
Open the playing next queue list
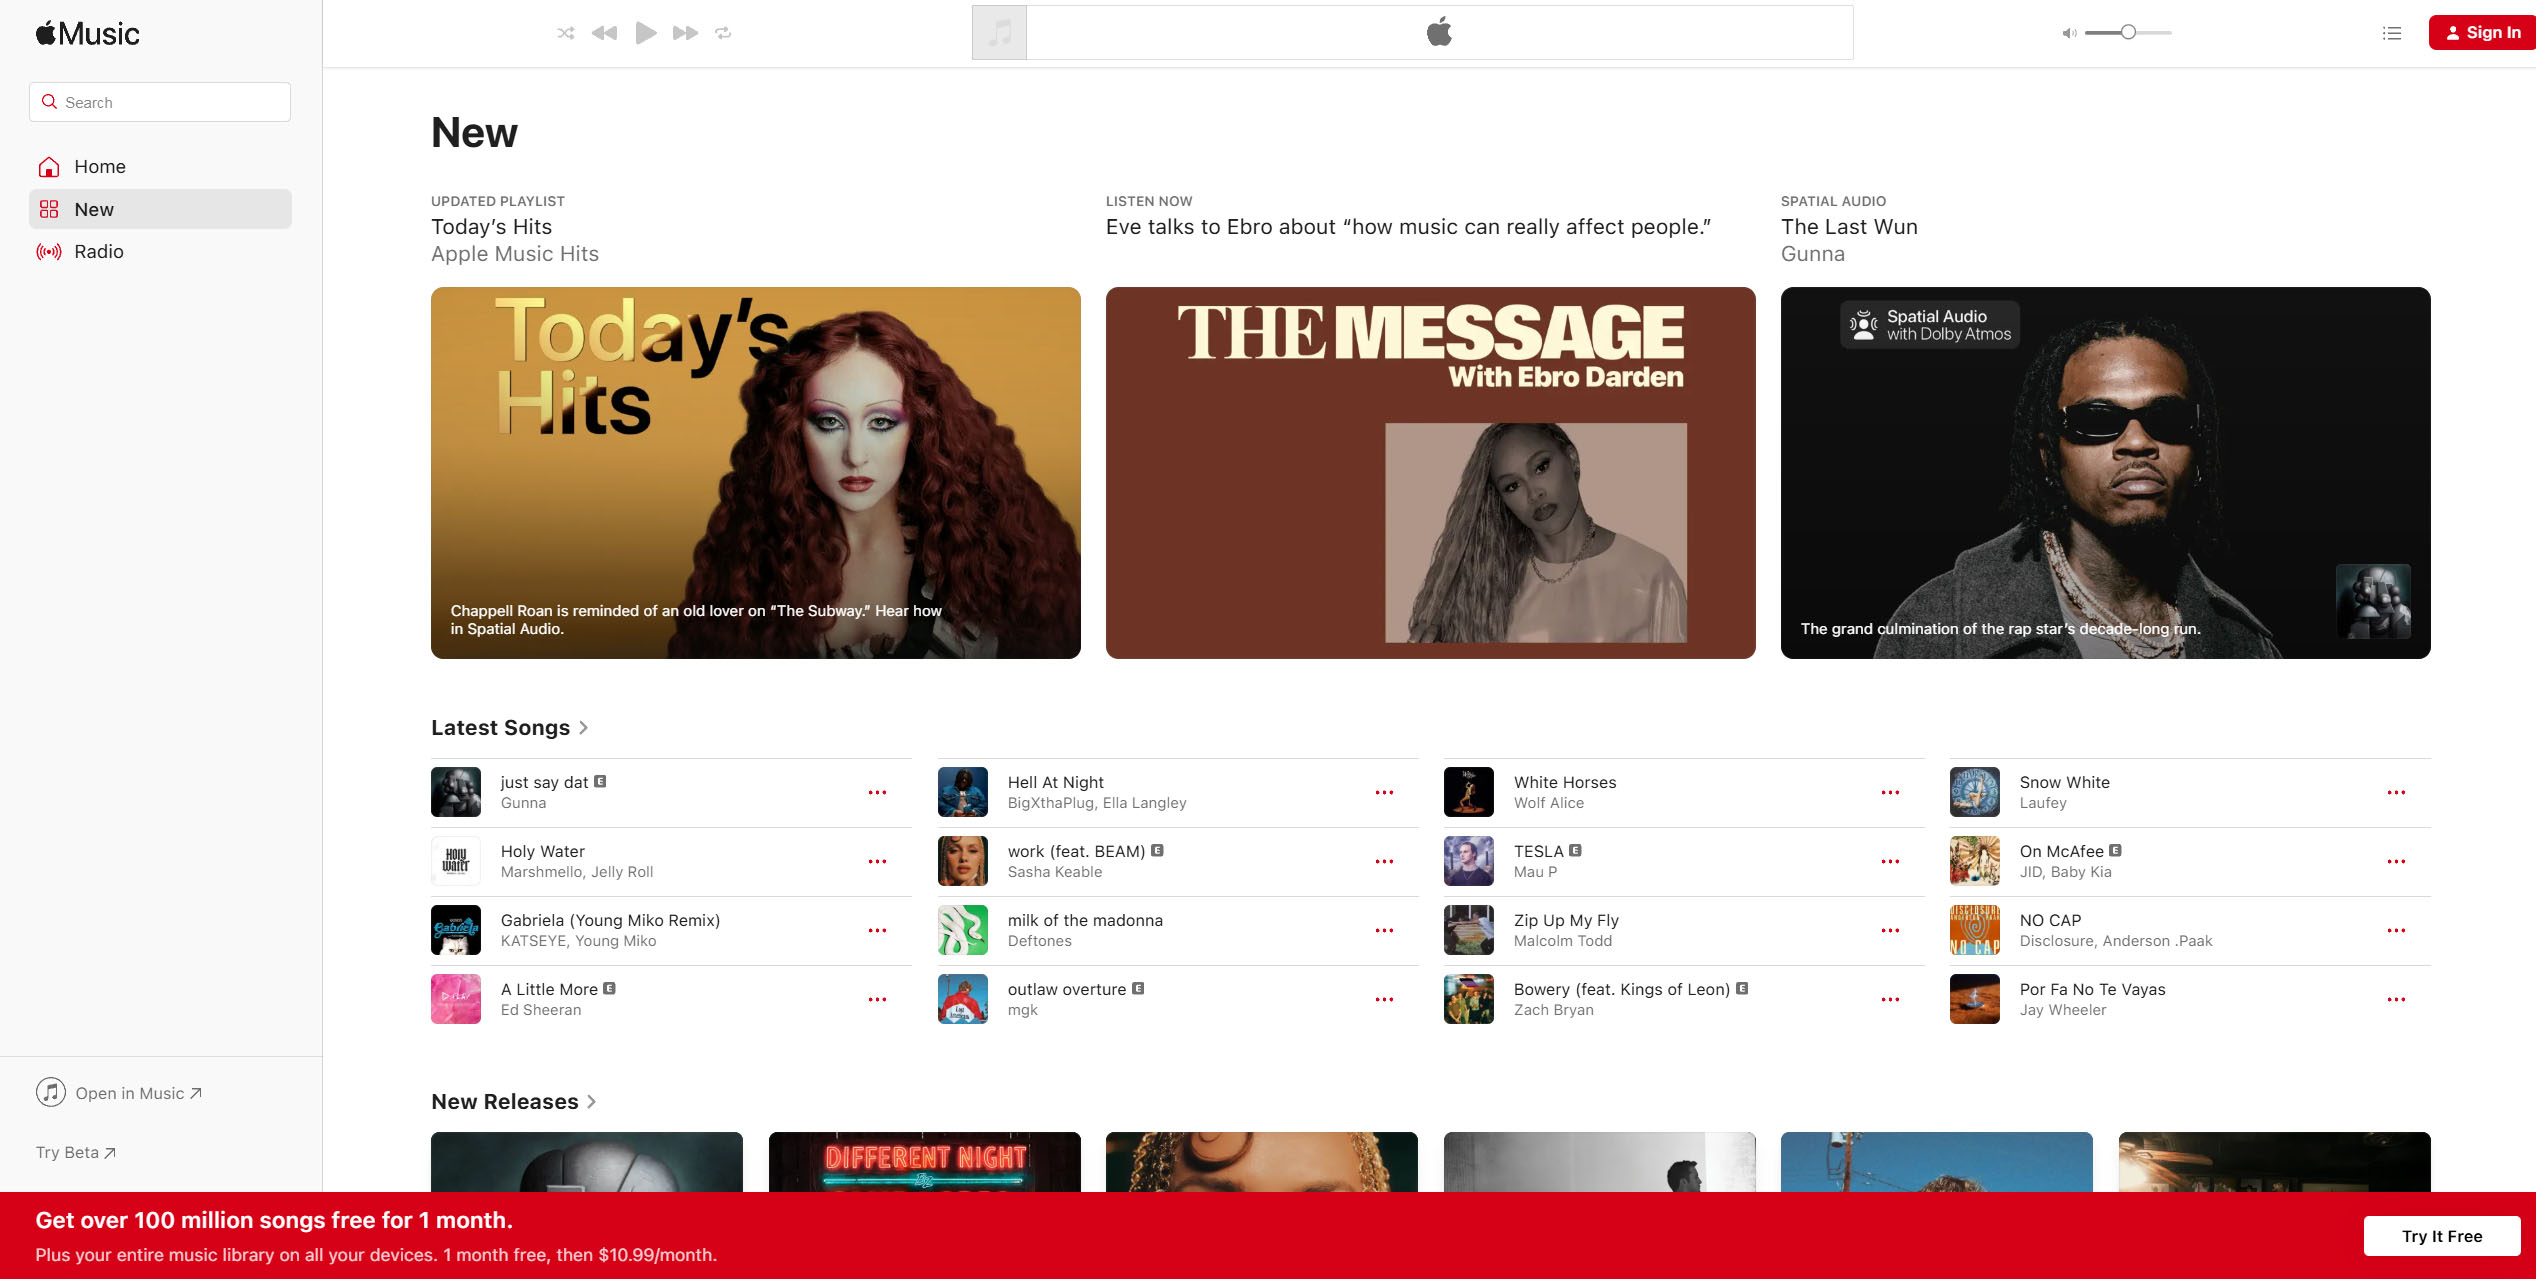tap(2392, 33)
